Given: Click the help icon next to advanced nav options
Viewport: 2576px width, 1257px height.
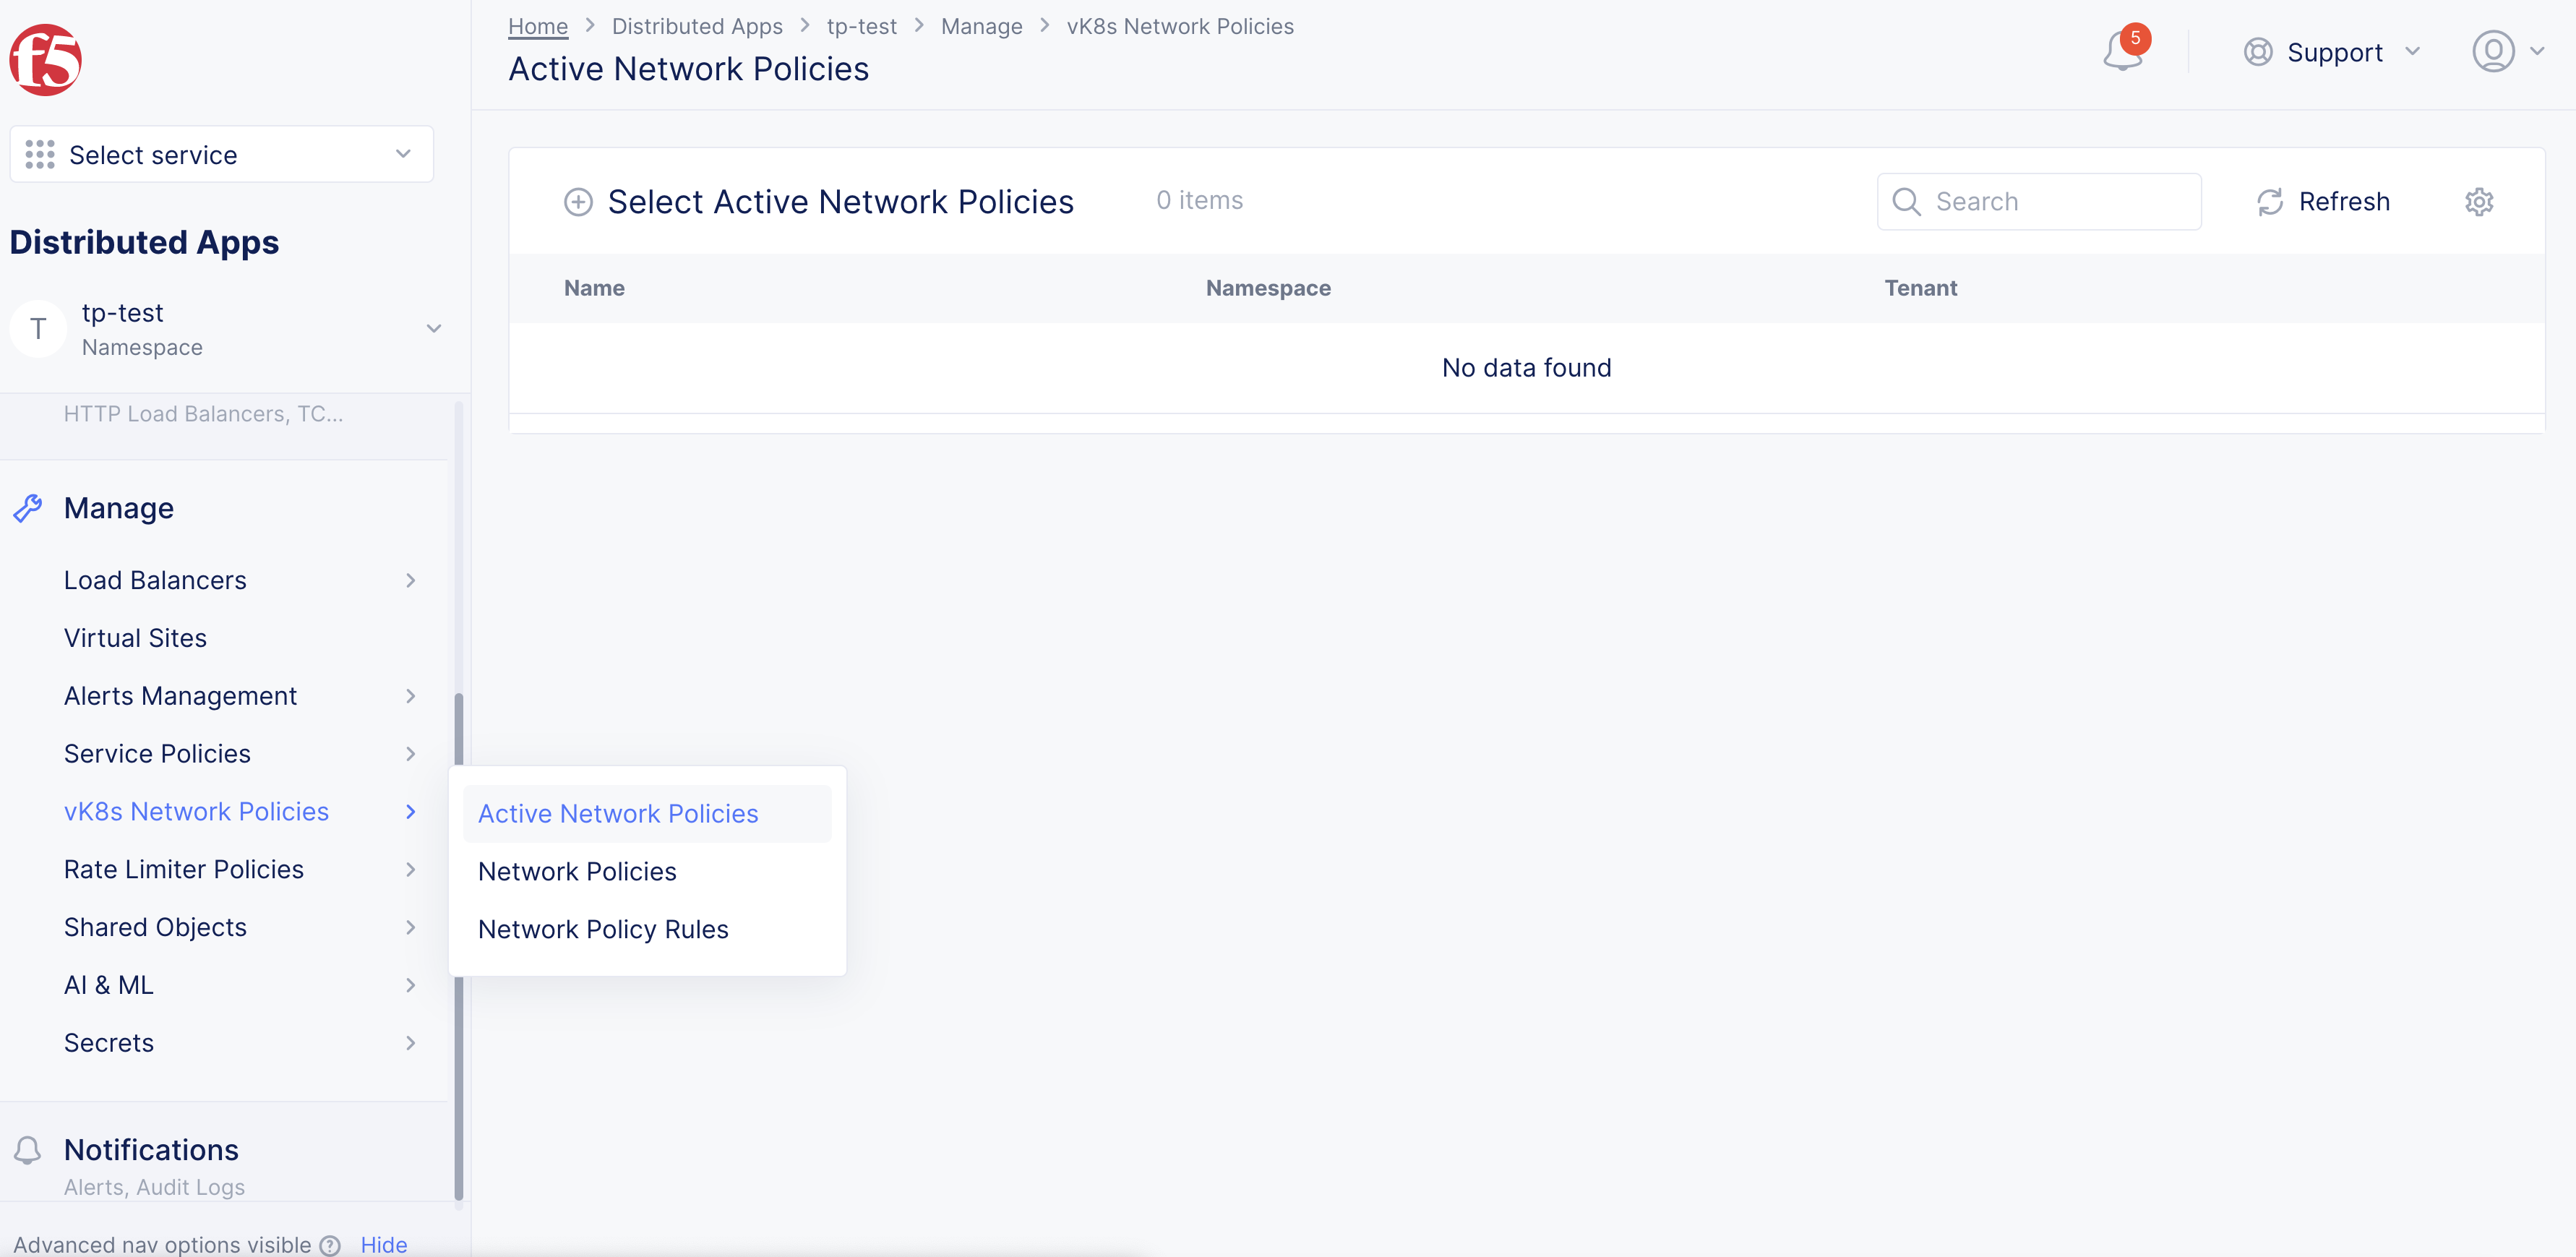Looking at the screenshot, I should point(329,1245).
